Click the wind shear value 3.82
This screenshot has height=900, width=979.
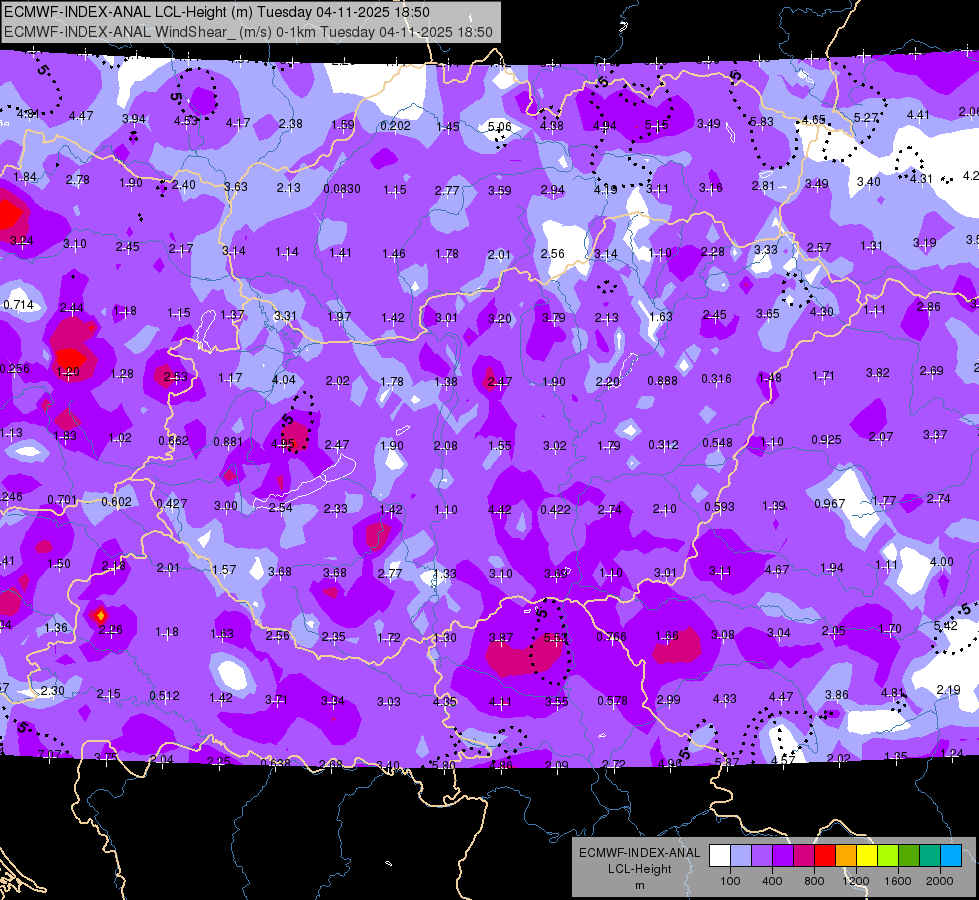tap(877, 373)
